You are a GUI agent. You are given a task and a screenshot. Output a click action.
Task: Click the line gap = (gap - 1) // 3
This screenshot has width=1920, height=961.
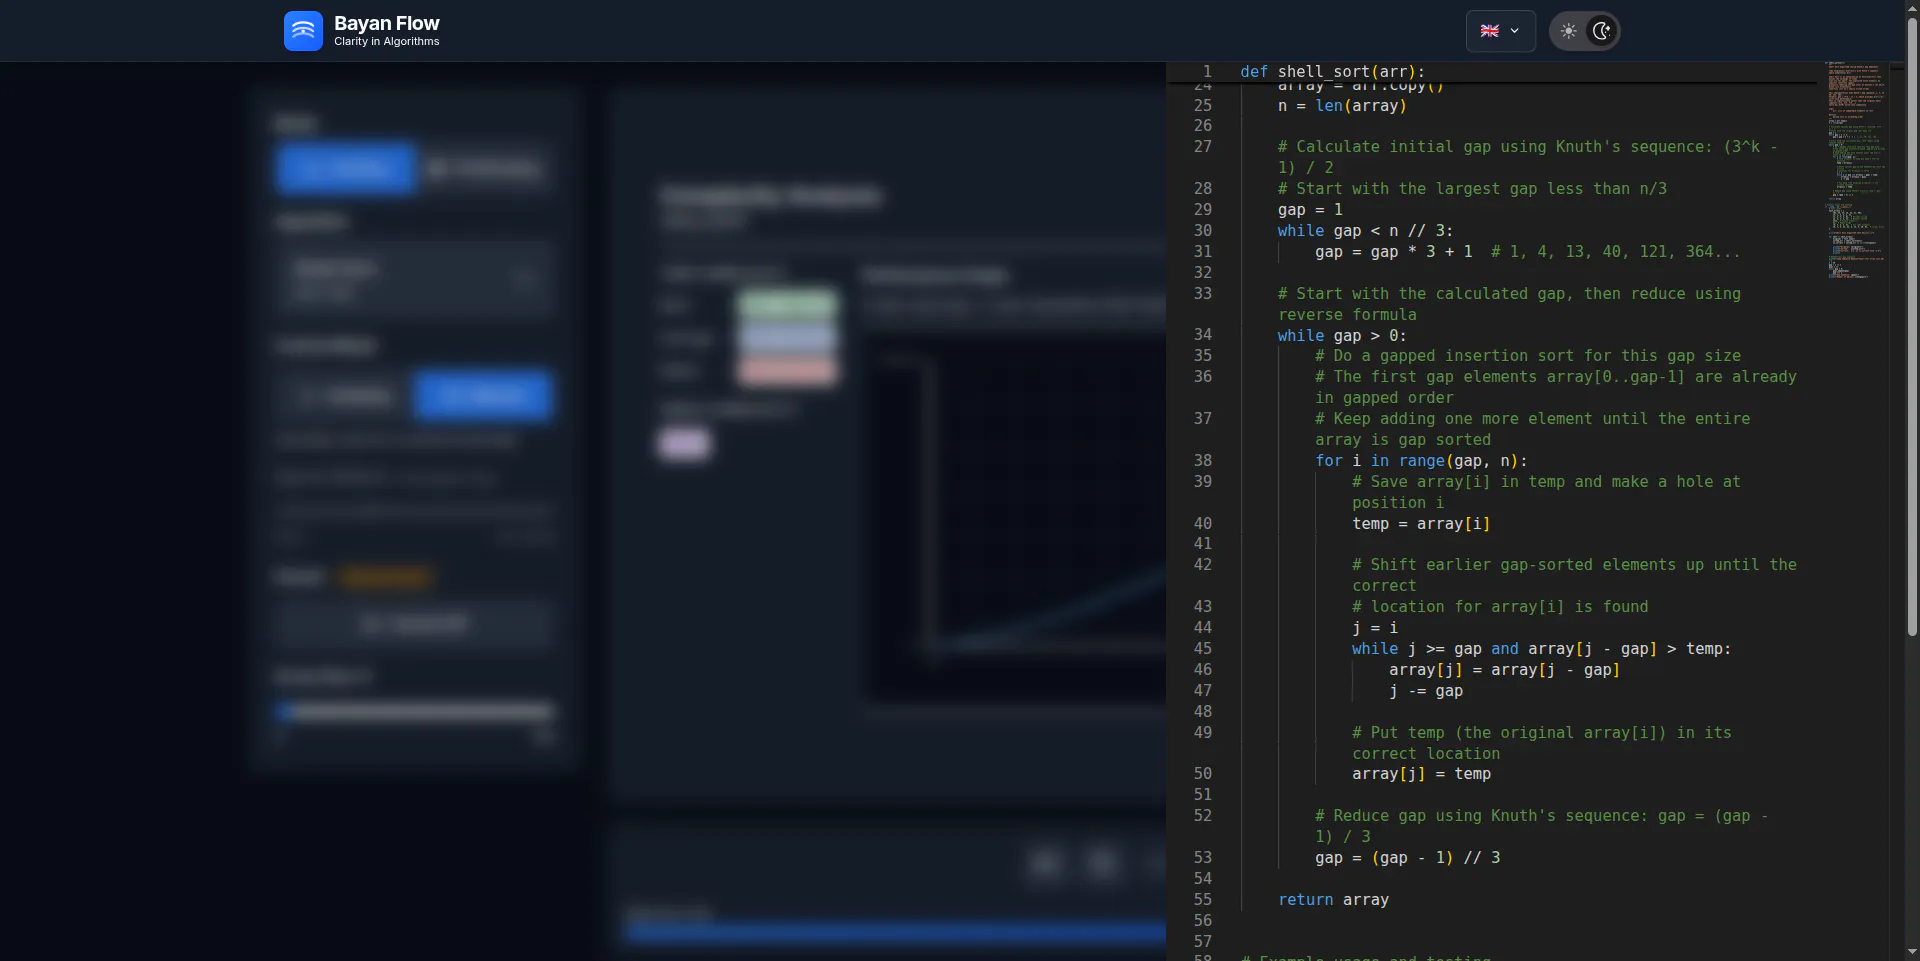coord(1407,858)
